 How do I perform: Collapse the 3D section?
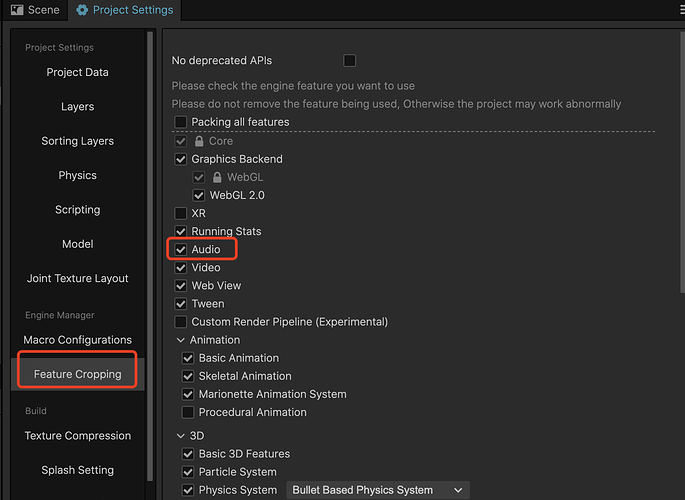pos(180,436)
